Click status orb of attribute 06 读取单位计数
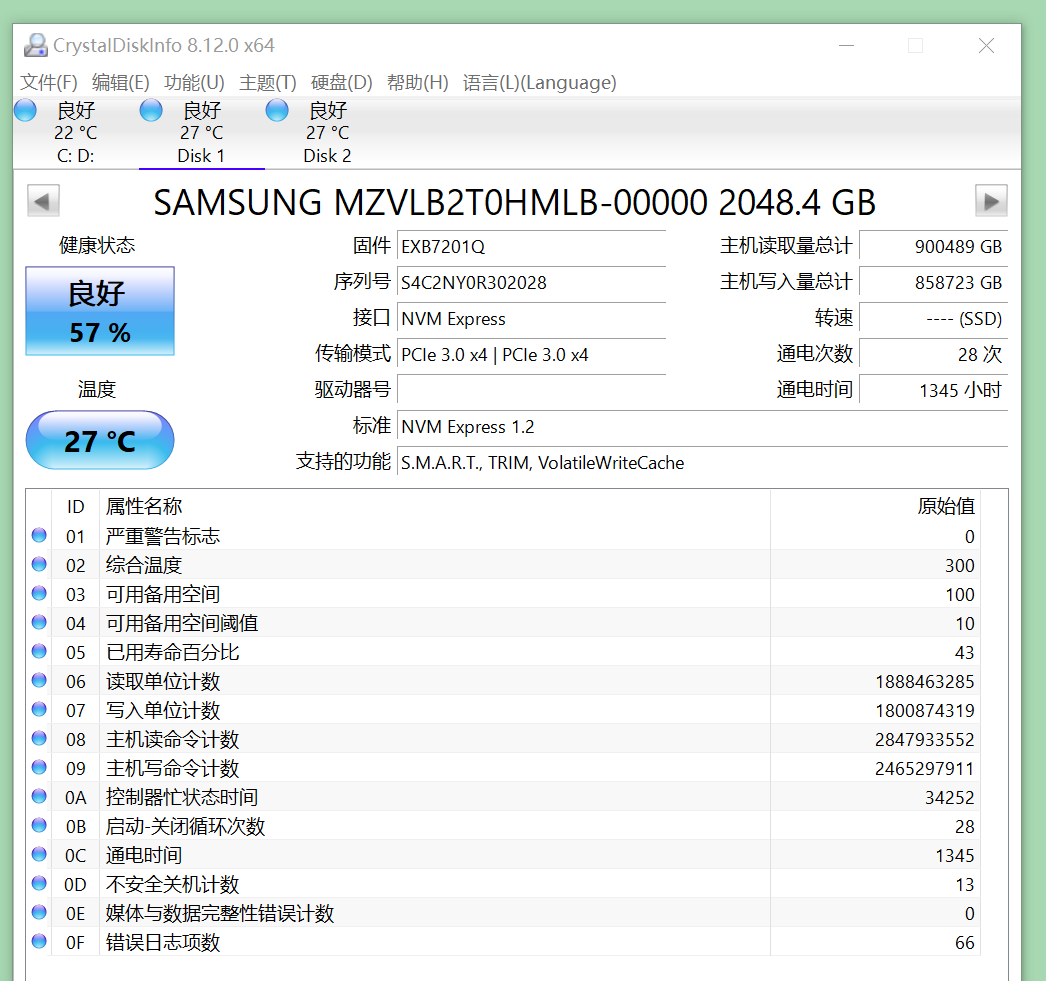The height and width of the screenshot is (981, 1046). click(39, 680)
